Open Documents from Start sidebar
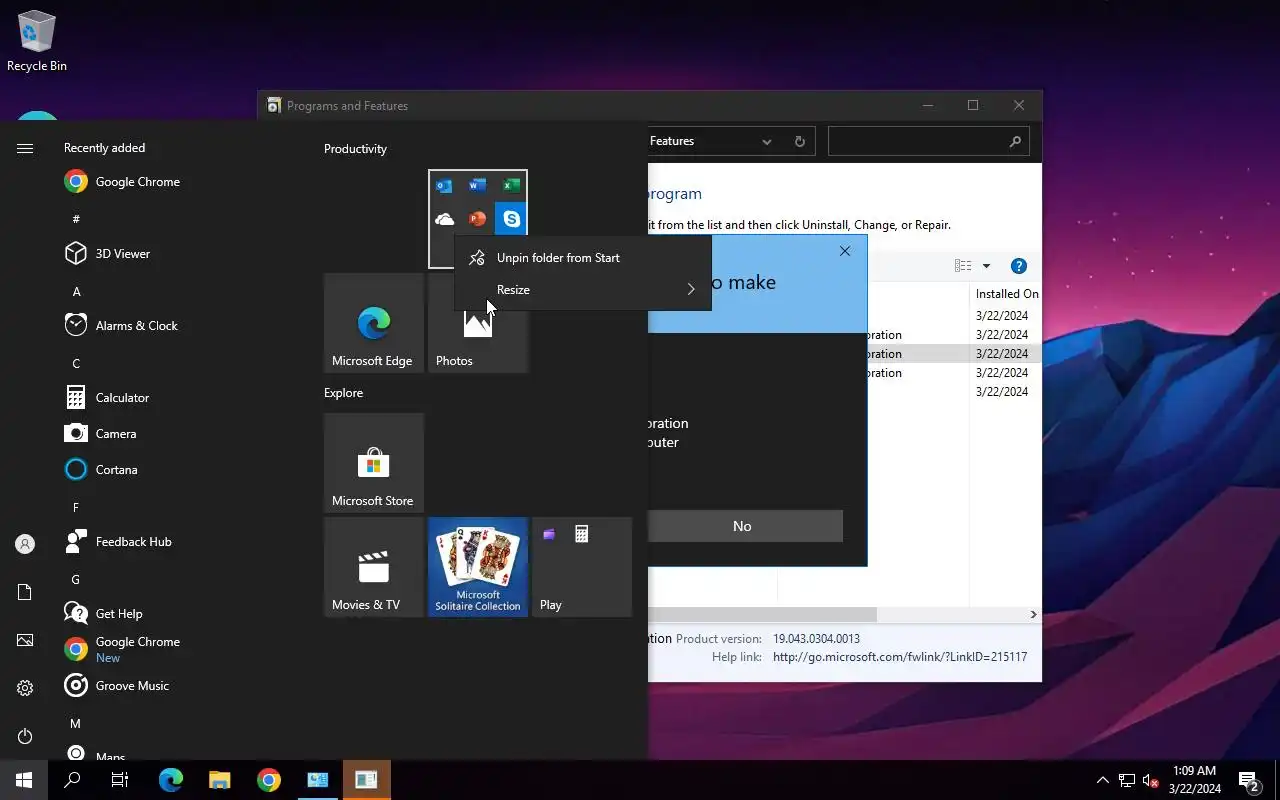This screenshot has height=800, width=1280. coord(25,592)
